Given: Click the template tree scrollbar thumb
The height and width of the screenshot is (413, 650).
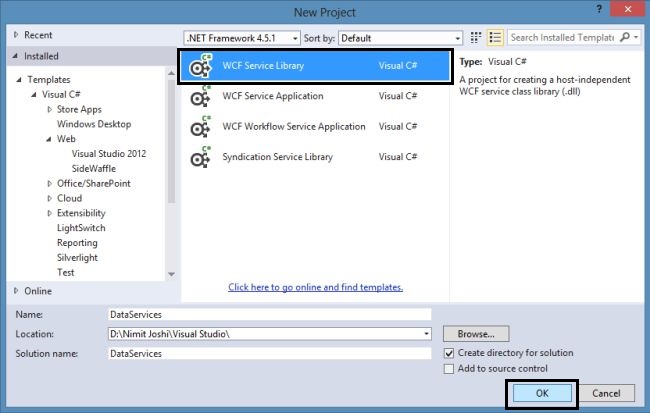Looking at the screenshot, I should 171,141.
